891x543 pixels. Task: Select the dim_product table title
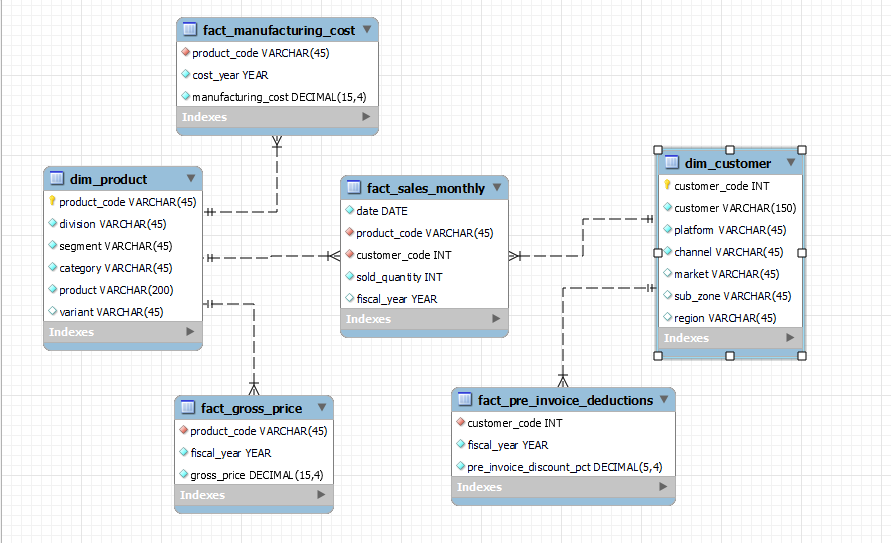pos(109,179)
